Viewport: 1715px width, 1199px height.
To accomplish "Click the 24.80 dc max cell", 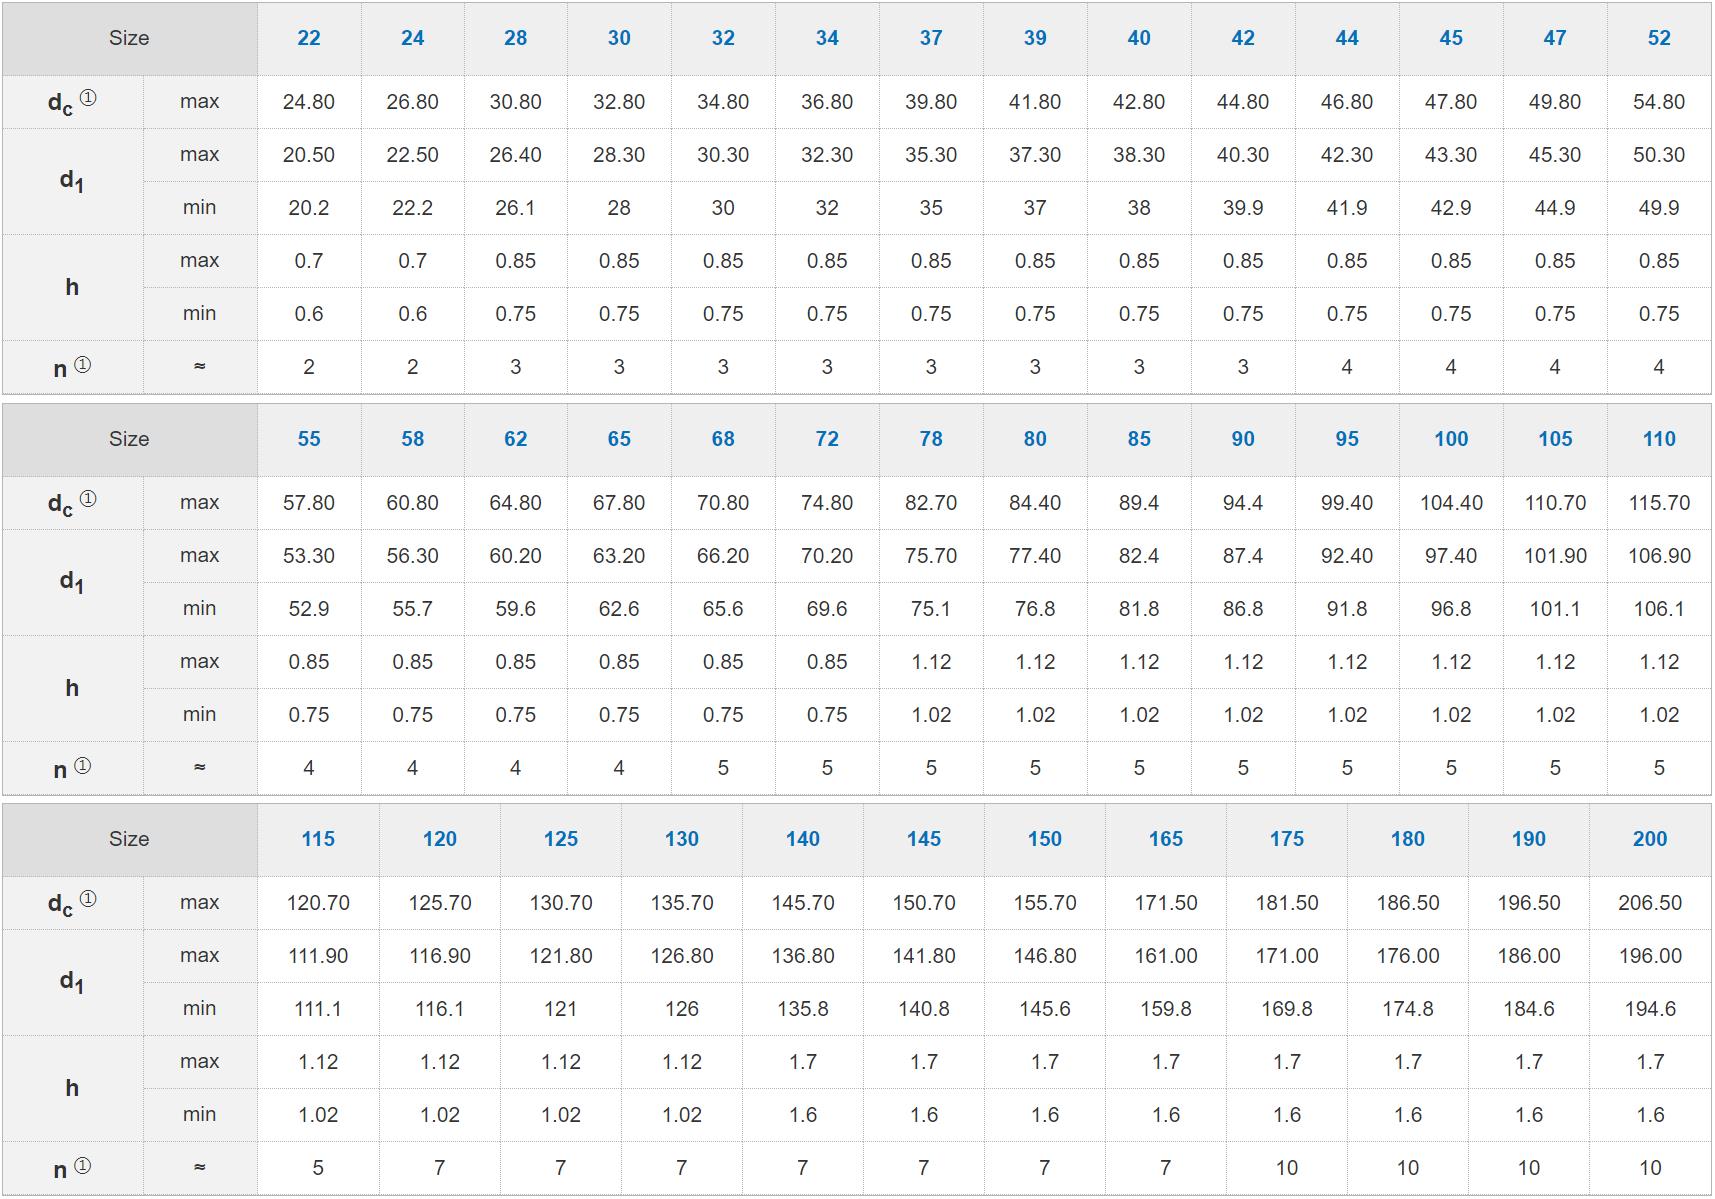I will click(309, 102).
